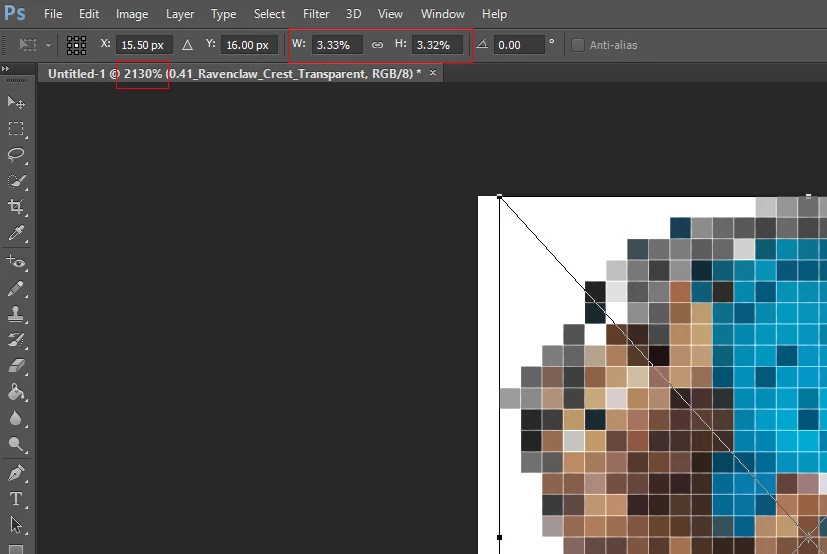Click the Y position field
Image resolution: width=827 pixels, height=554 pixels.
[249, 45]
